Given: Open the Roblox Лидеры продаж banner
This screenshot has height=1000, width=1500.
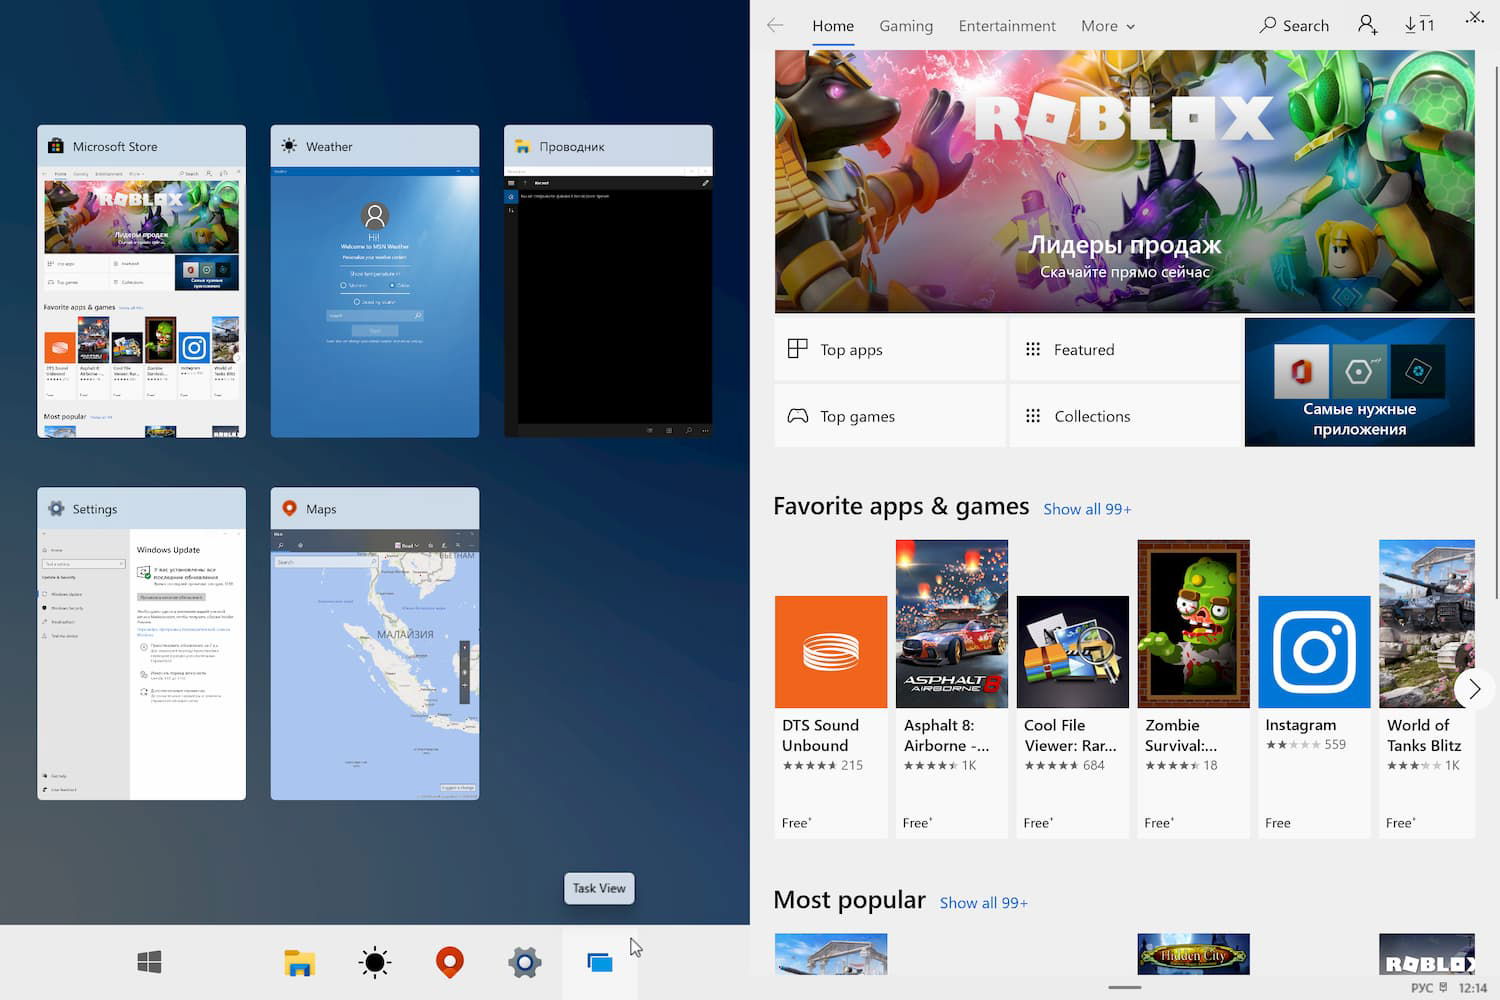Looking at the screenshot, I should (1125, 181).
